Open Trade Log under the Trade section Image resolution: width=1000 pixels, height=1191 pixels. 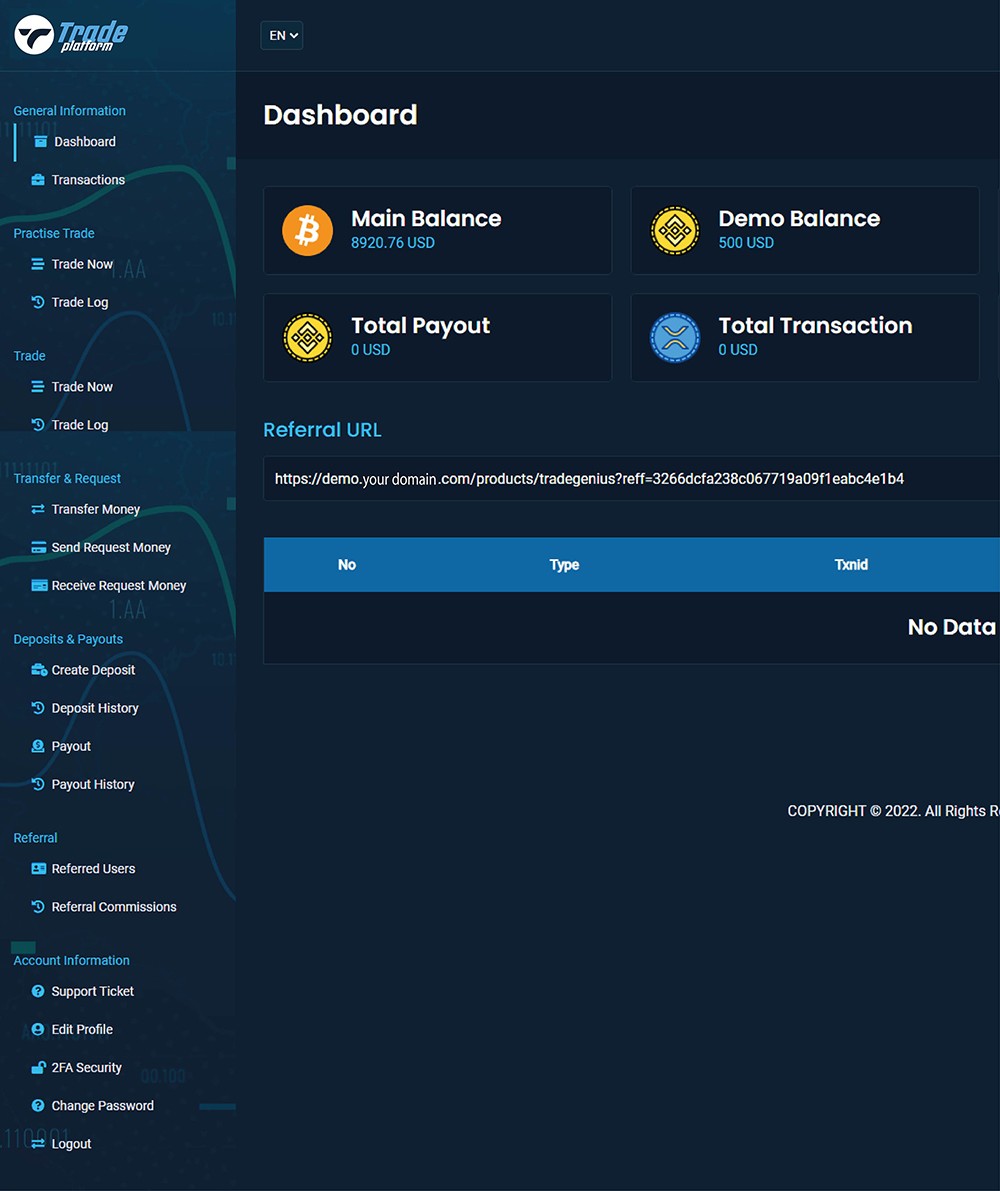[x=80, y=425]
